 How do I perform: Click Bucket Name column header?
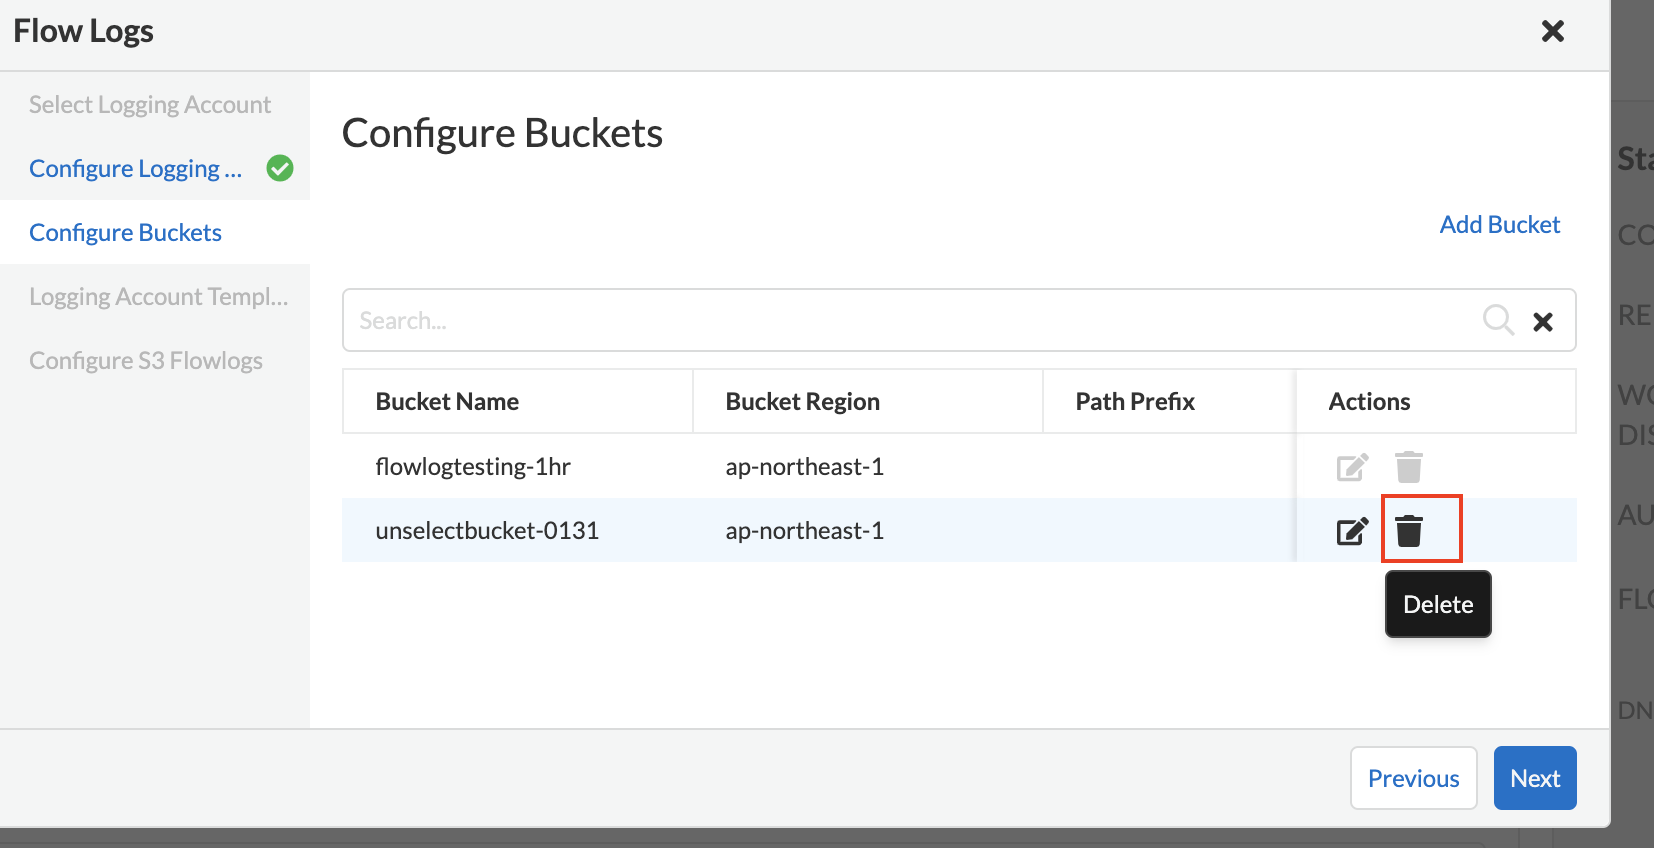[x=447, y=401]
